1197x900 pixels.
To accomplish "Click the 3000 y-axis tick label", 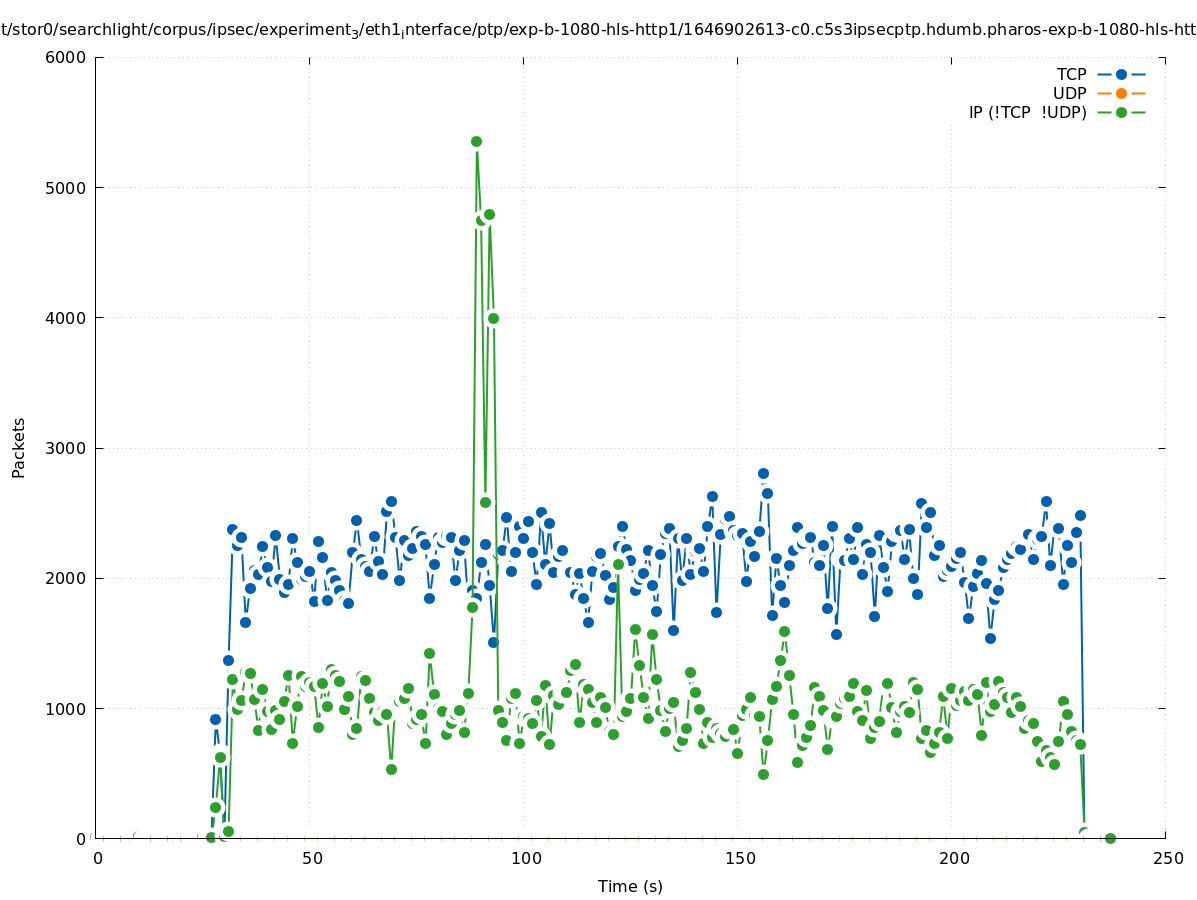I will [66, 448].
